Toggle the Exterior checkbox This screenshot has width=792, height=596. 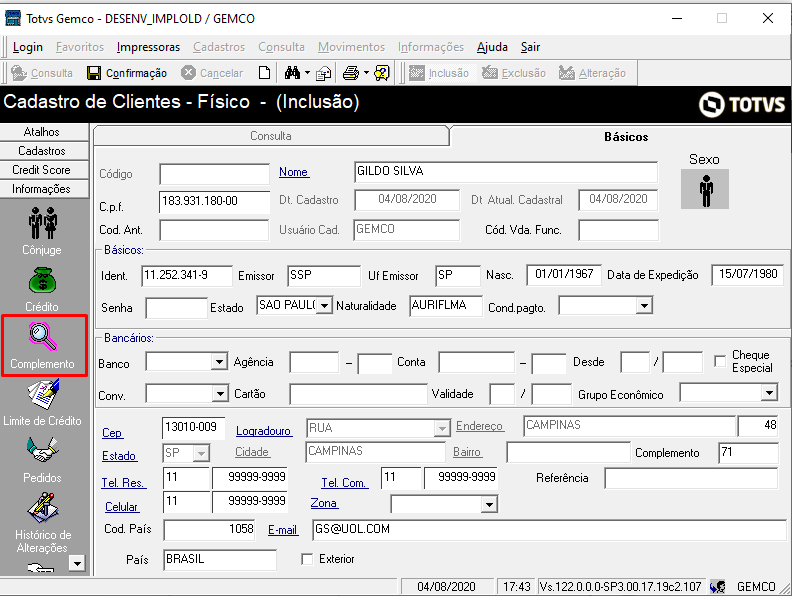(307, 559)
